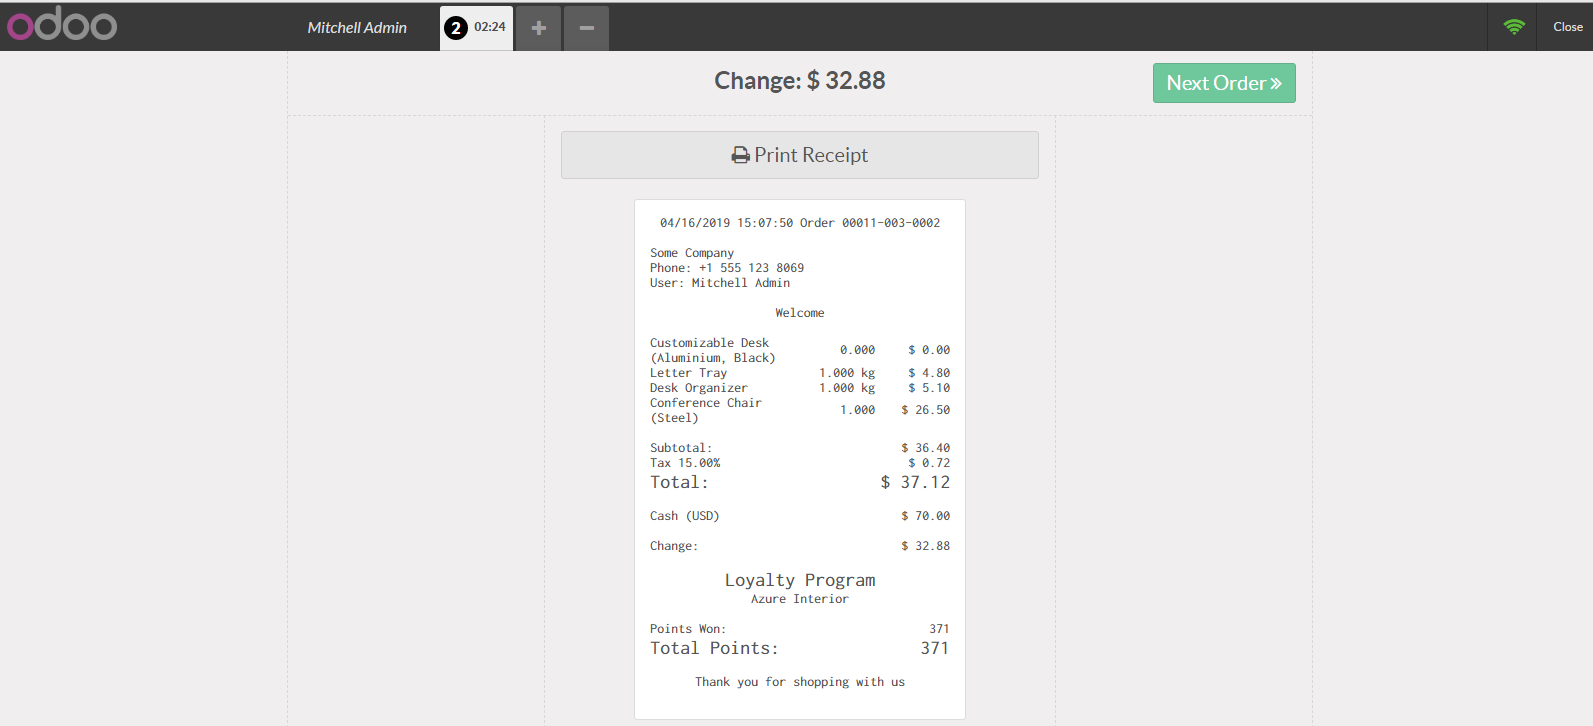Viewport: 1593px width, 726px height.
Task: Click the Conference Chair price $ 26.50
Action: pyautogui.click(x=926, y=410)
